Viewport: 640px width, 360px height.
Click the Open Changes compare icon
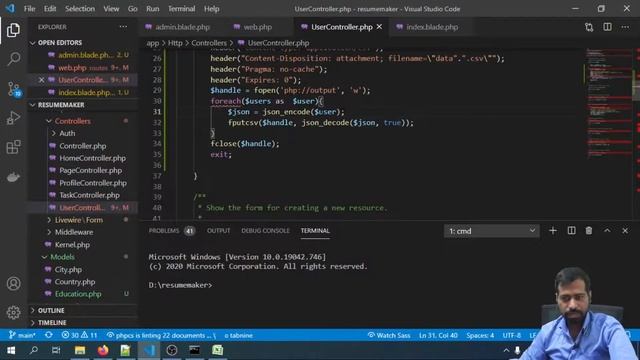tap(589, 27)
